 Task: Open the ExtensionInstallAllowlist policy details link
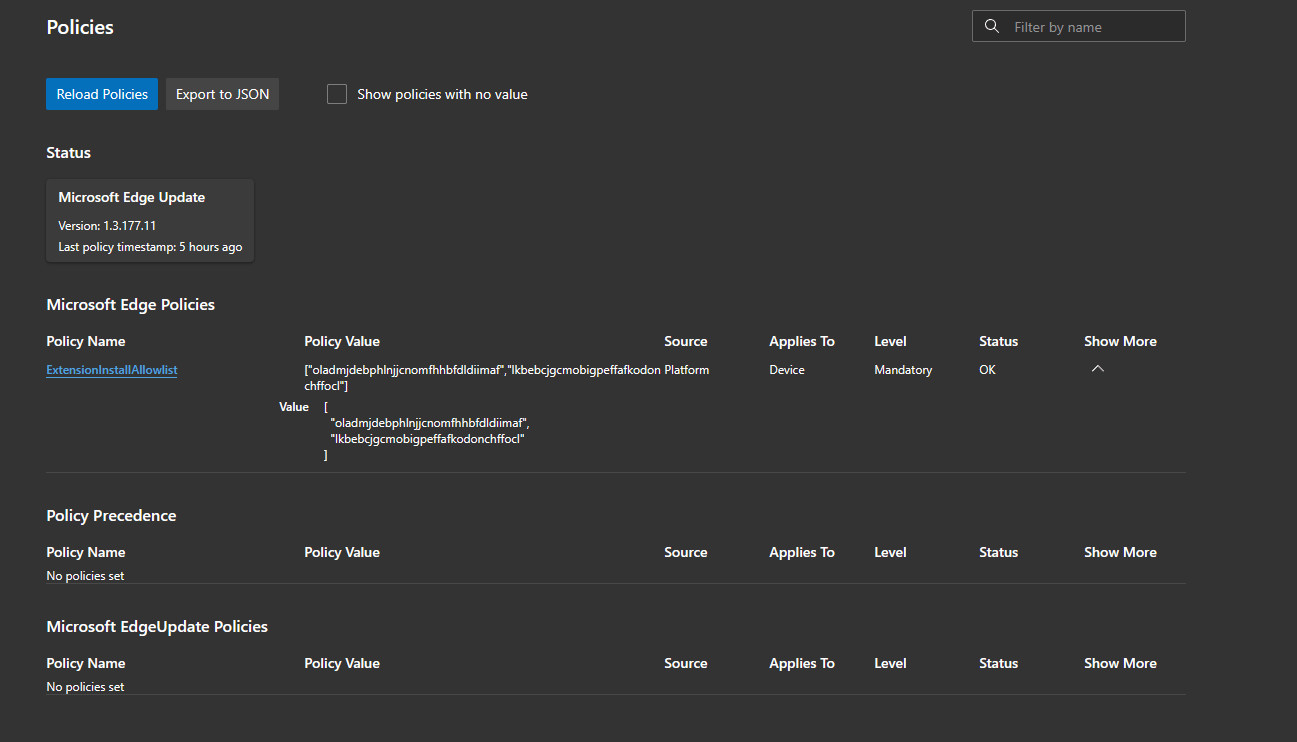coord(111,369)
